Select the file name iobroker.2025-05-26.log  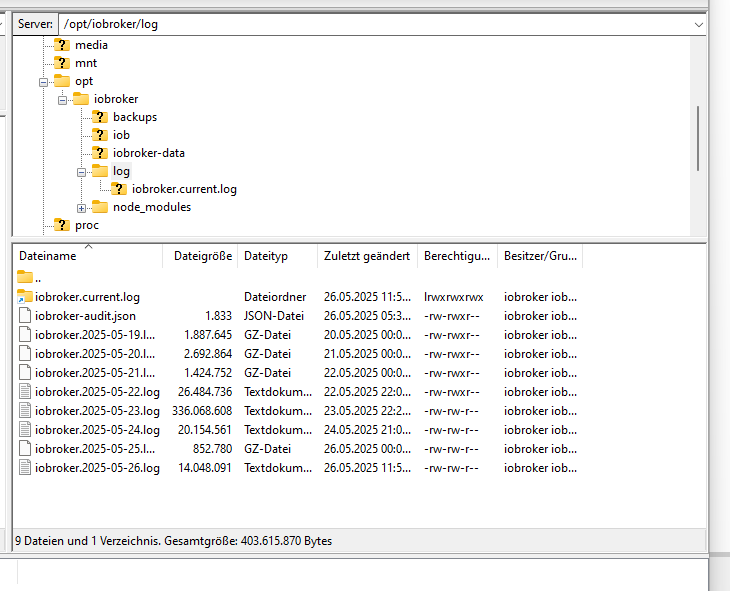(x=97, y=468)
